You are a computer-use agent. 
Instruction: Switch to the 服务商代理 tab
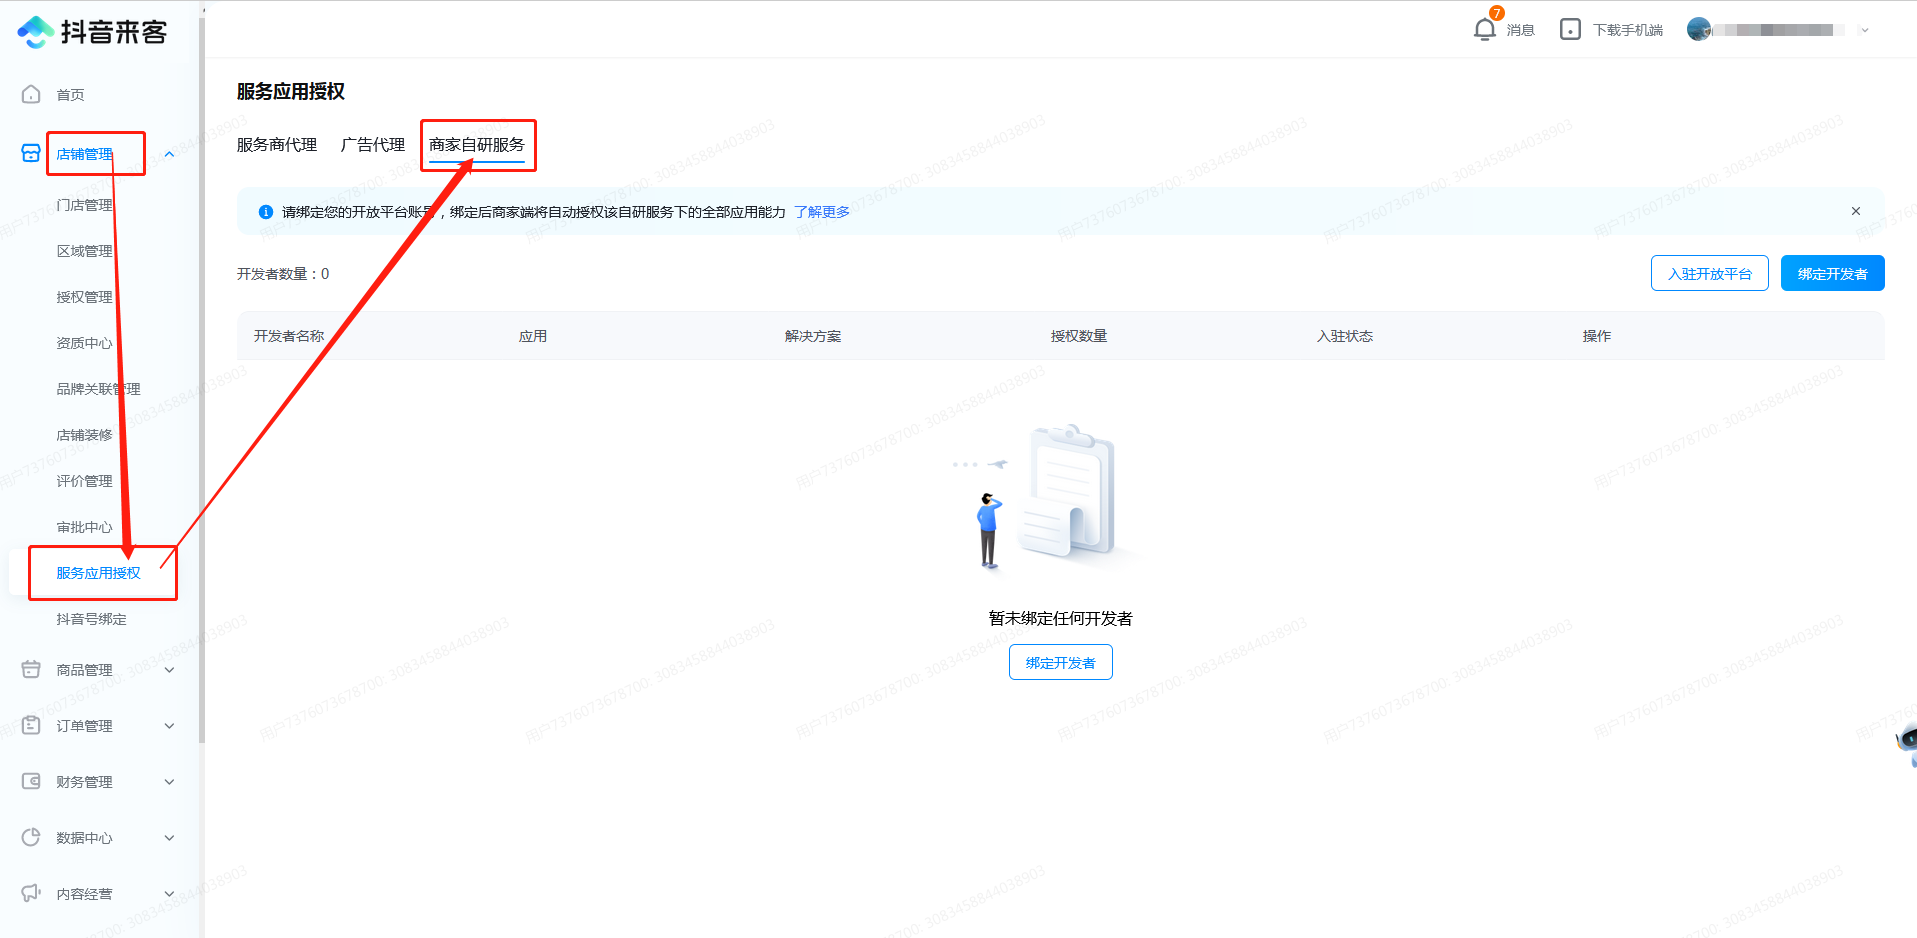point(277,145)
